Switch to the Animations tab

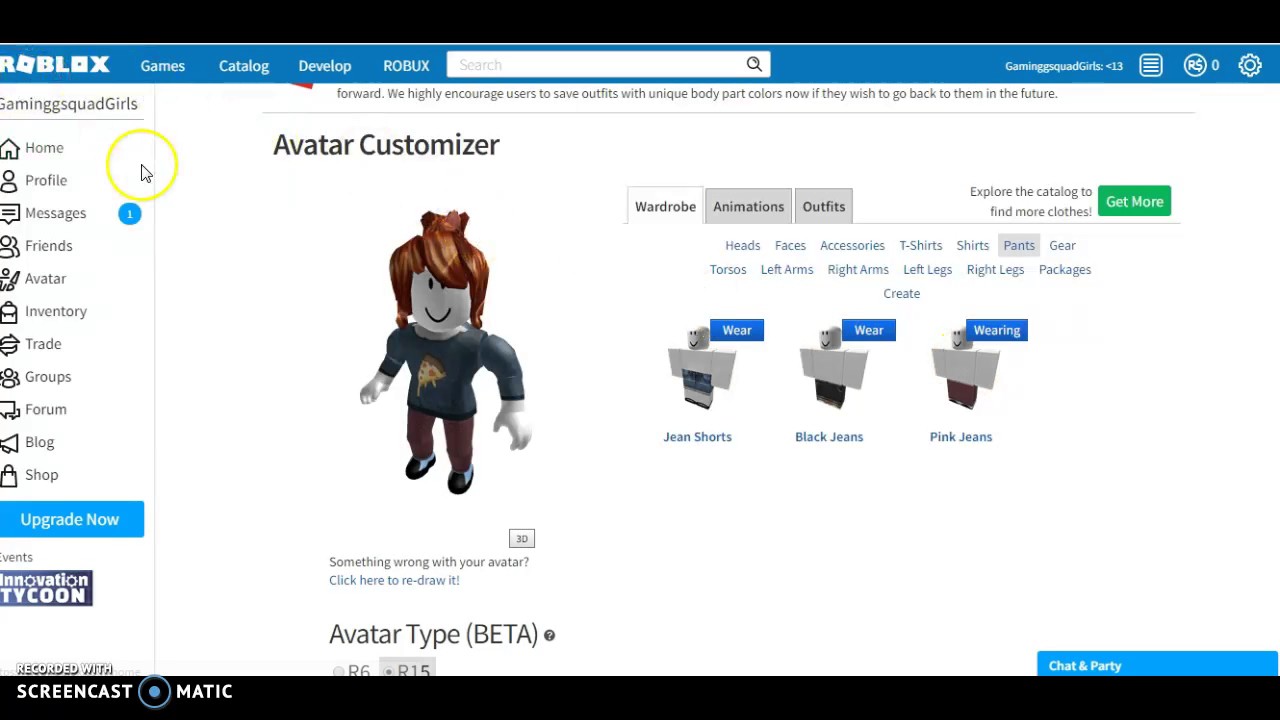pos(748,206)
